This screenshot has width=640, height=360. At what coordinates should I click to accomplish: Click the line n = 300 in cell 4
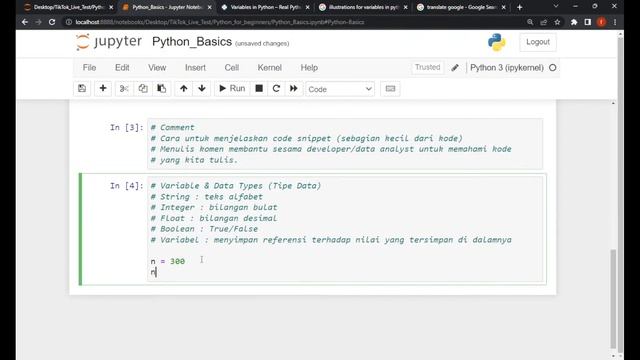click(168, 261)
